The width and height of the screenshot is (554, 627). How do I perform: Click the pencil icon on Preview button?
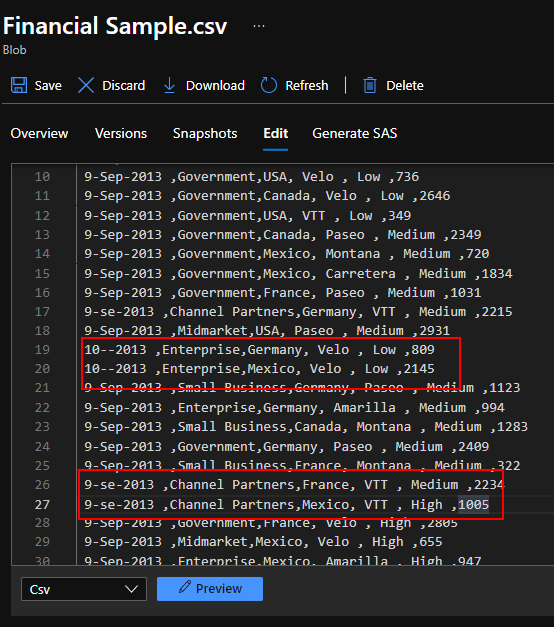pos(184,587)
